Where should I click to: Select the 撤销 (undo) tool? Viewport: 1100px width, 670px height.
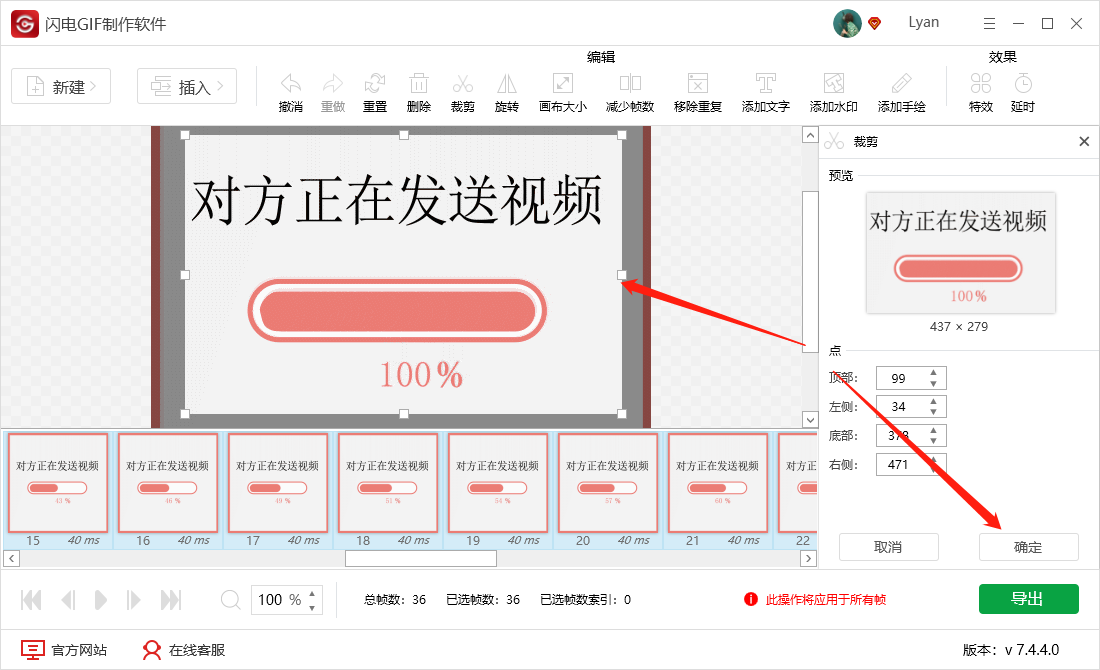pyautogui.click(x=290, y=90)
